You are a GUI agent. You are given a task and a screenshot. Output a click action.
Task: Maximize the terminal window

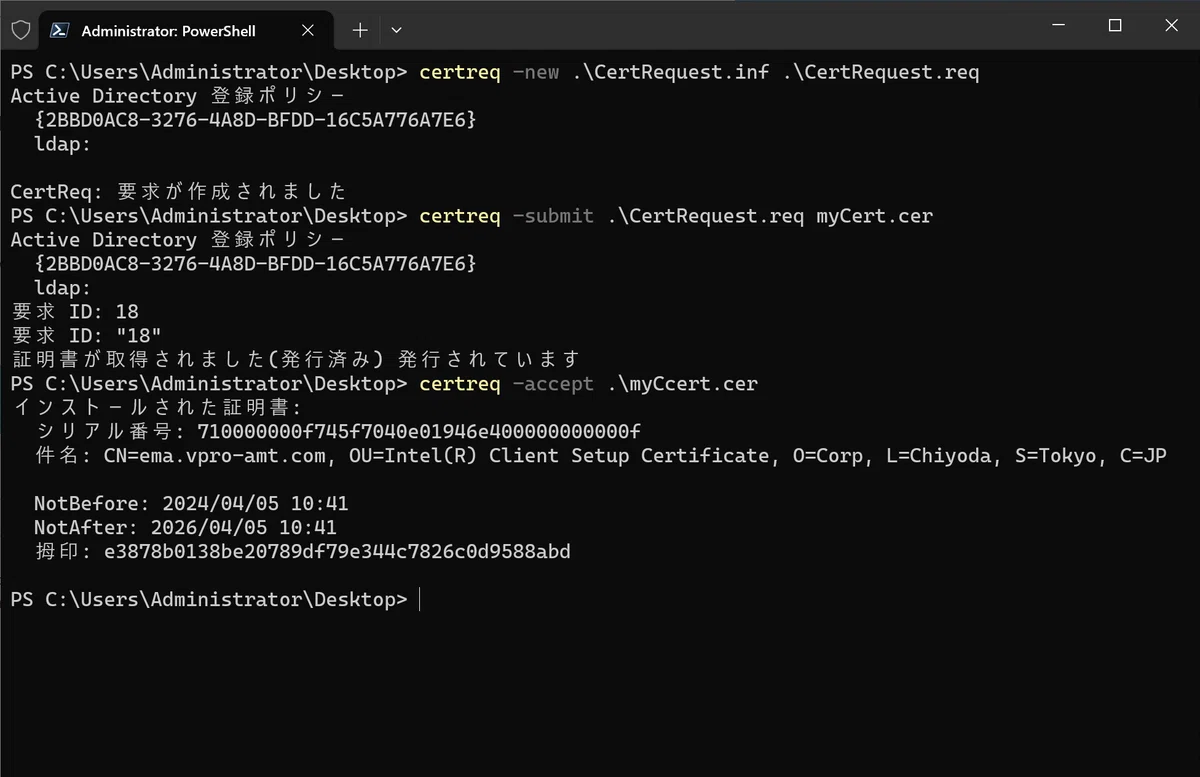pyautogui.click(x=1115, y=26)
